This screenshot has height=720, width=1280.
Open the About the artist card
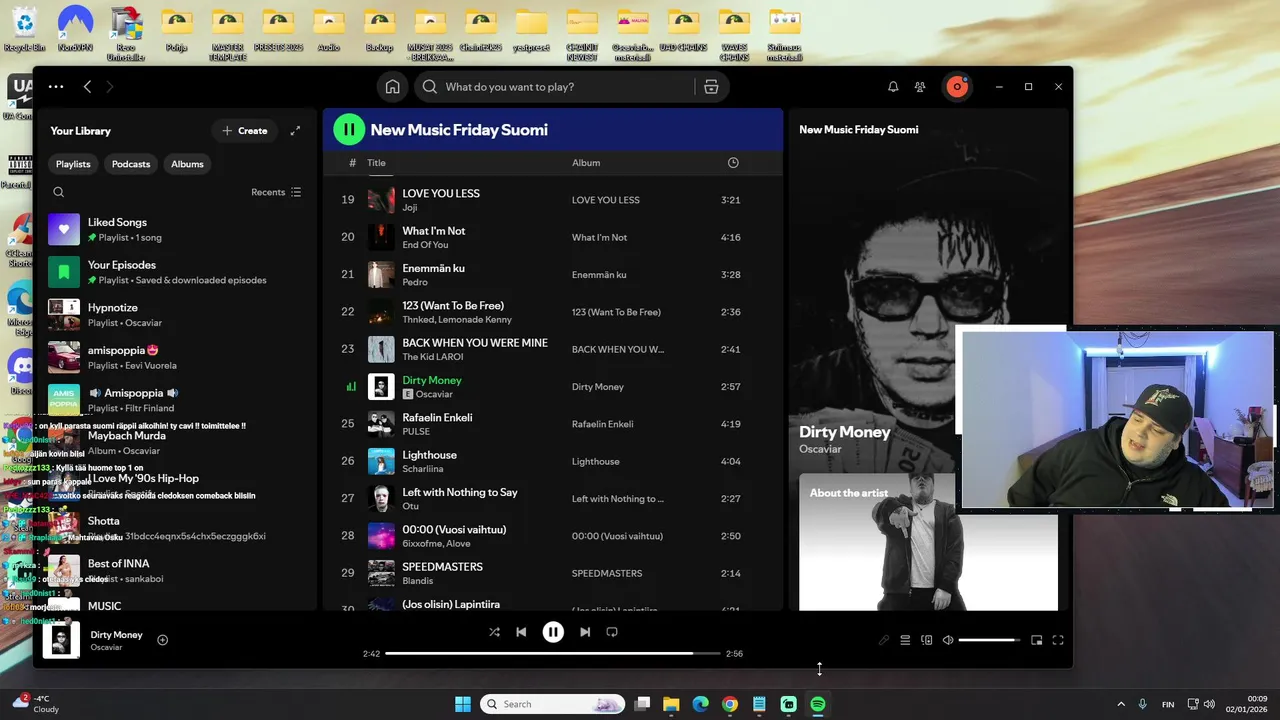tap(928, 541)
